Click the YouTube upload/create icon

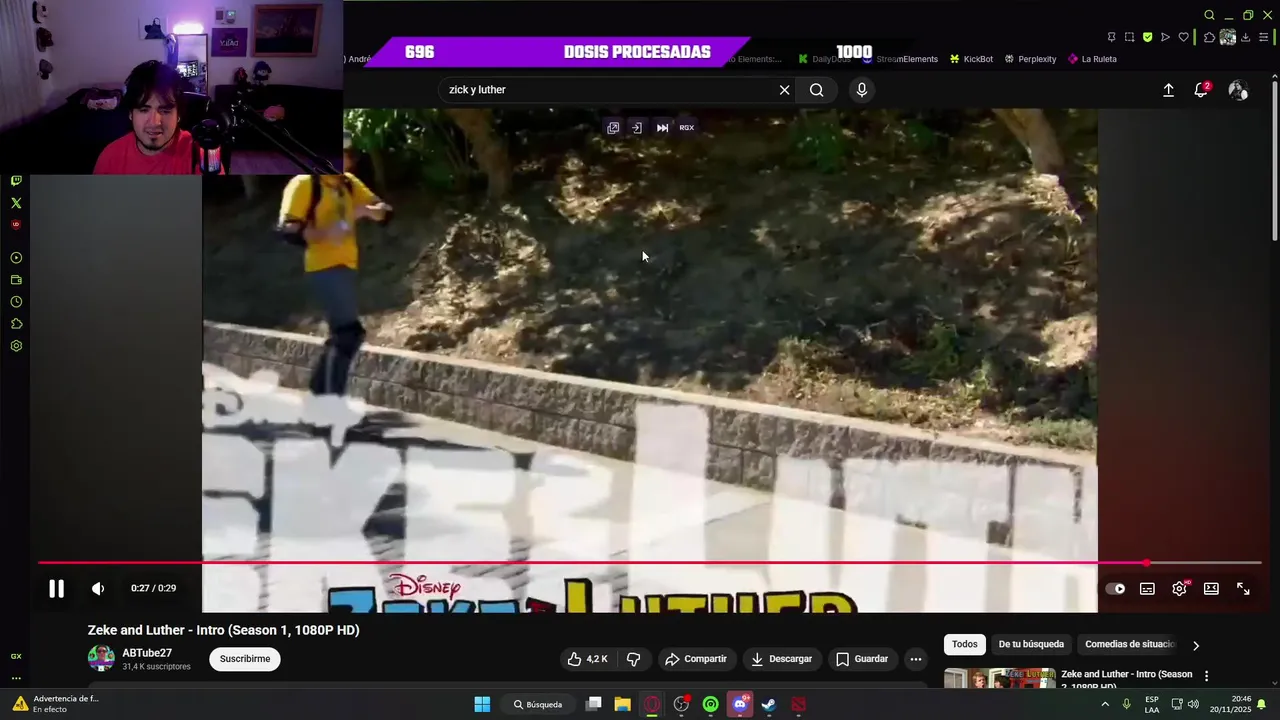pos(1168,90)
